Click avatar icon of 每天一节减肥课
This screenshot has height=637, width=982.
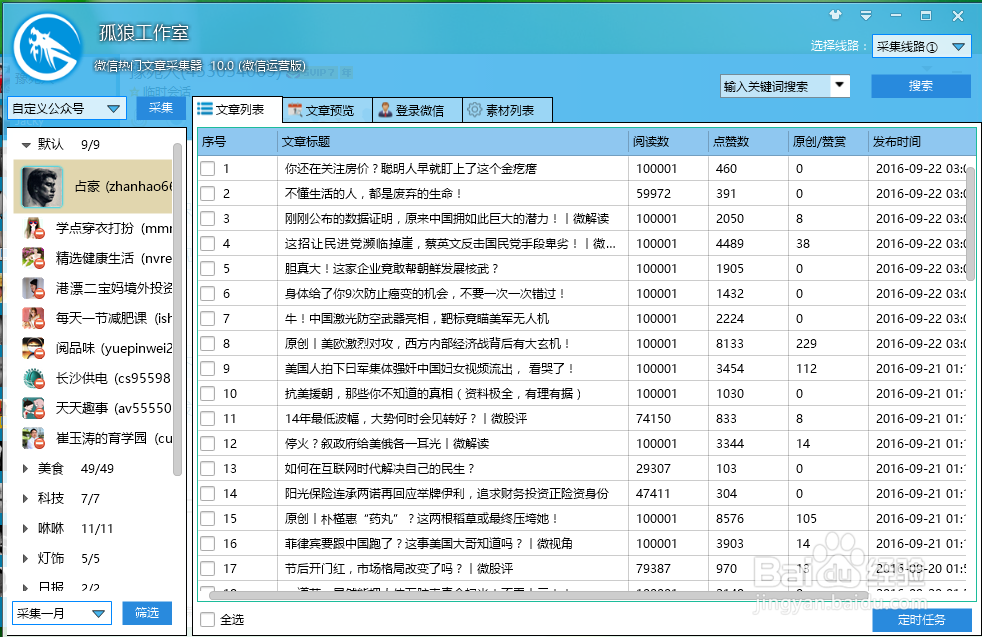[33, 318]
